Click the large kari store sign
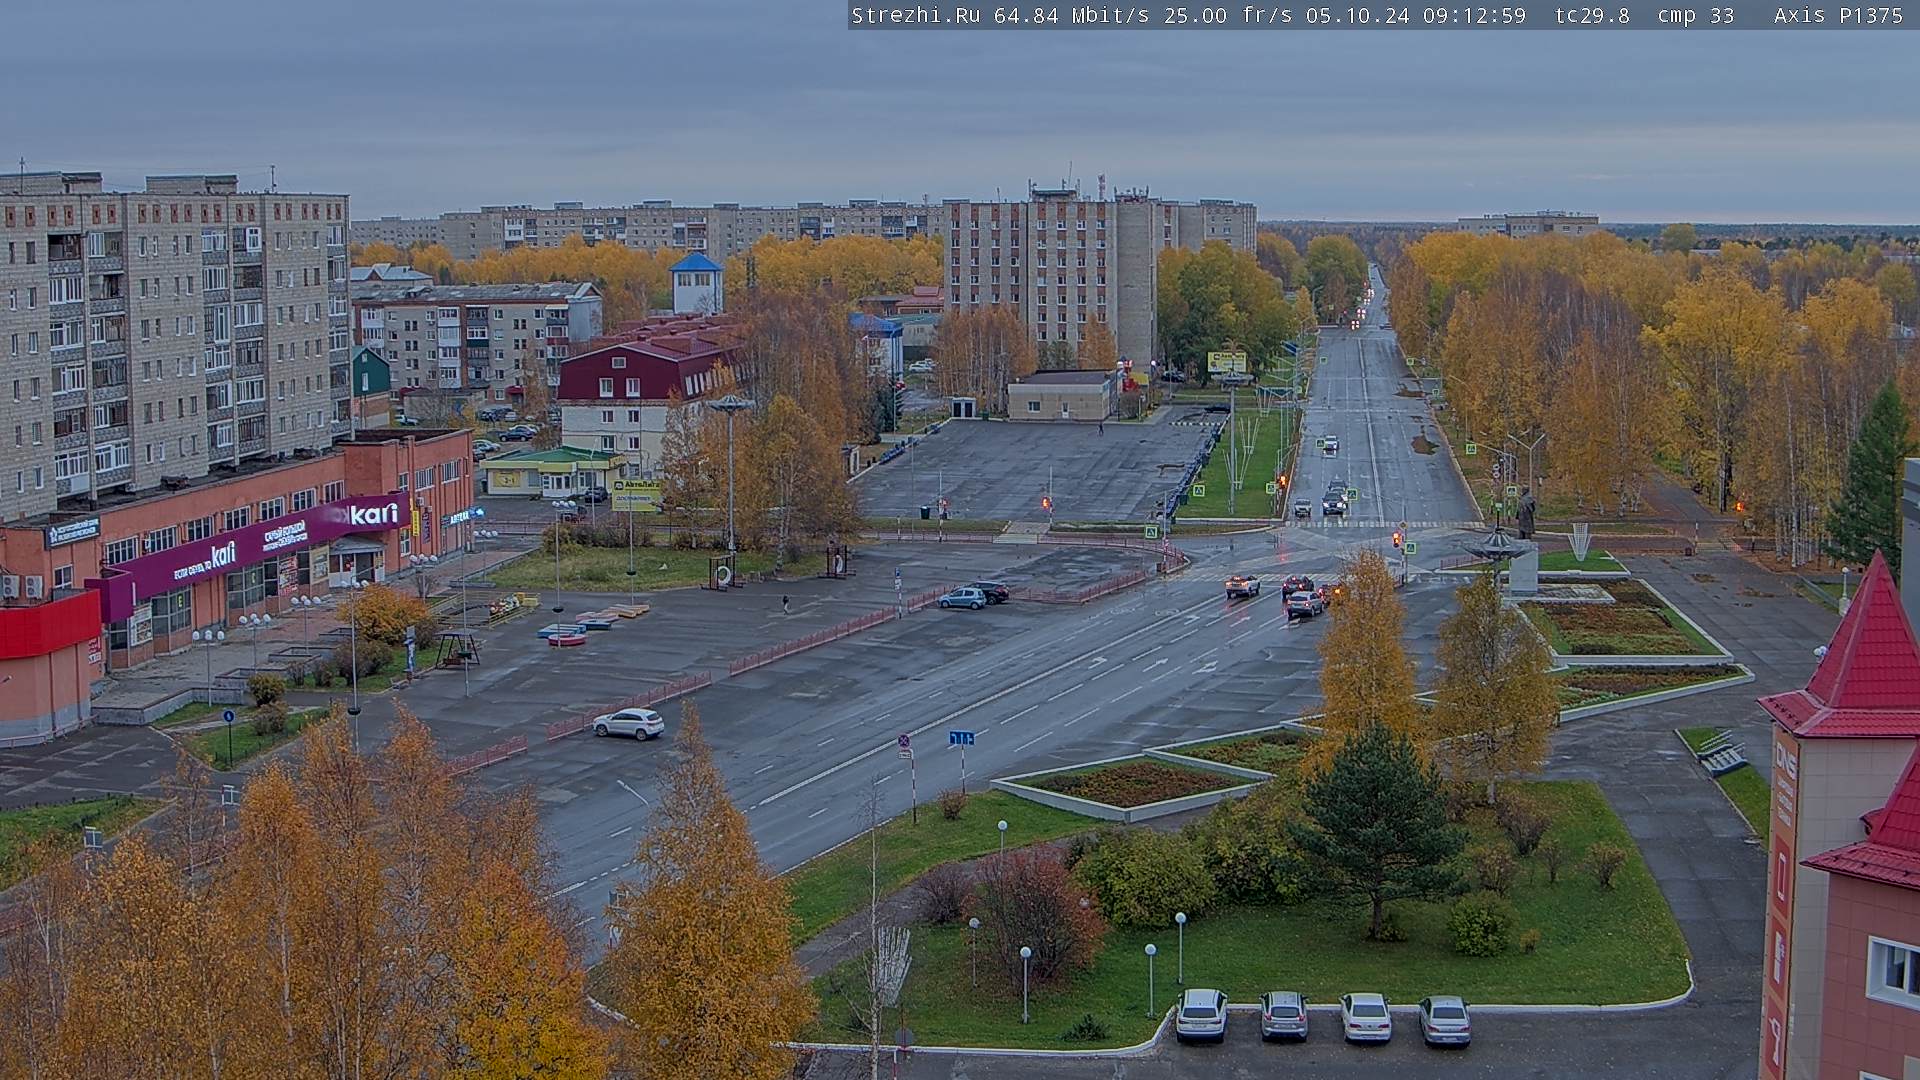Image resolution: width=1920 pixels, height=1080 pixels. click(x=376, y=514)
